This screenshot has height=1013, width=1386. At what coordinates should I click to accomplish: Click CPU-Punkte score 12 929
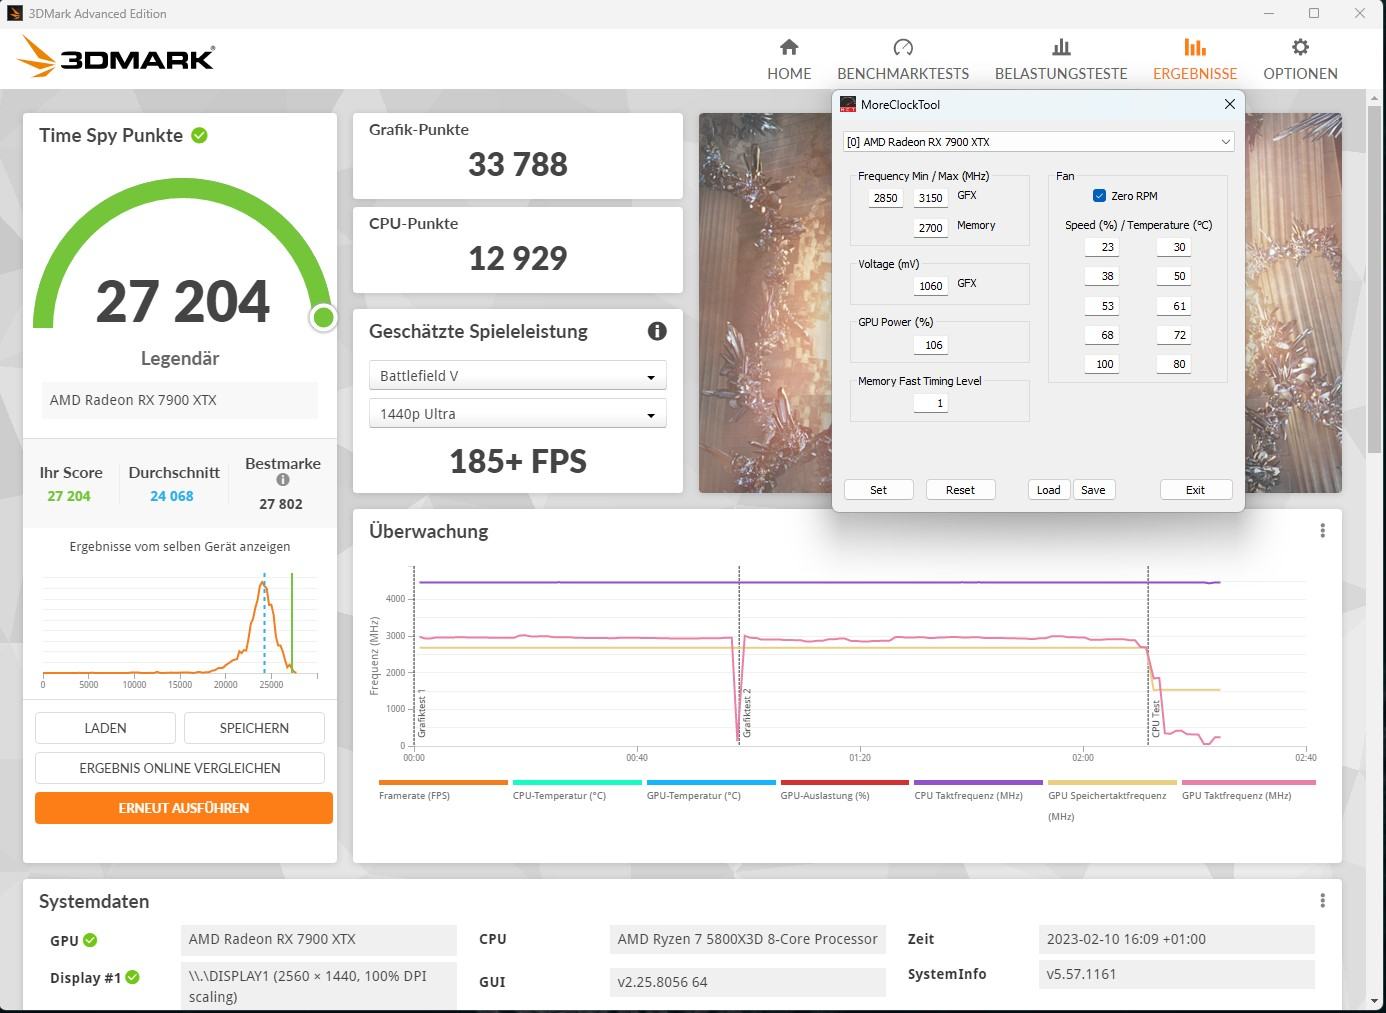point(517,258)
